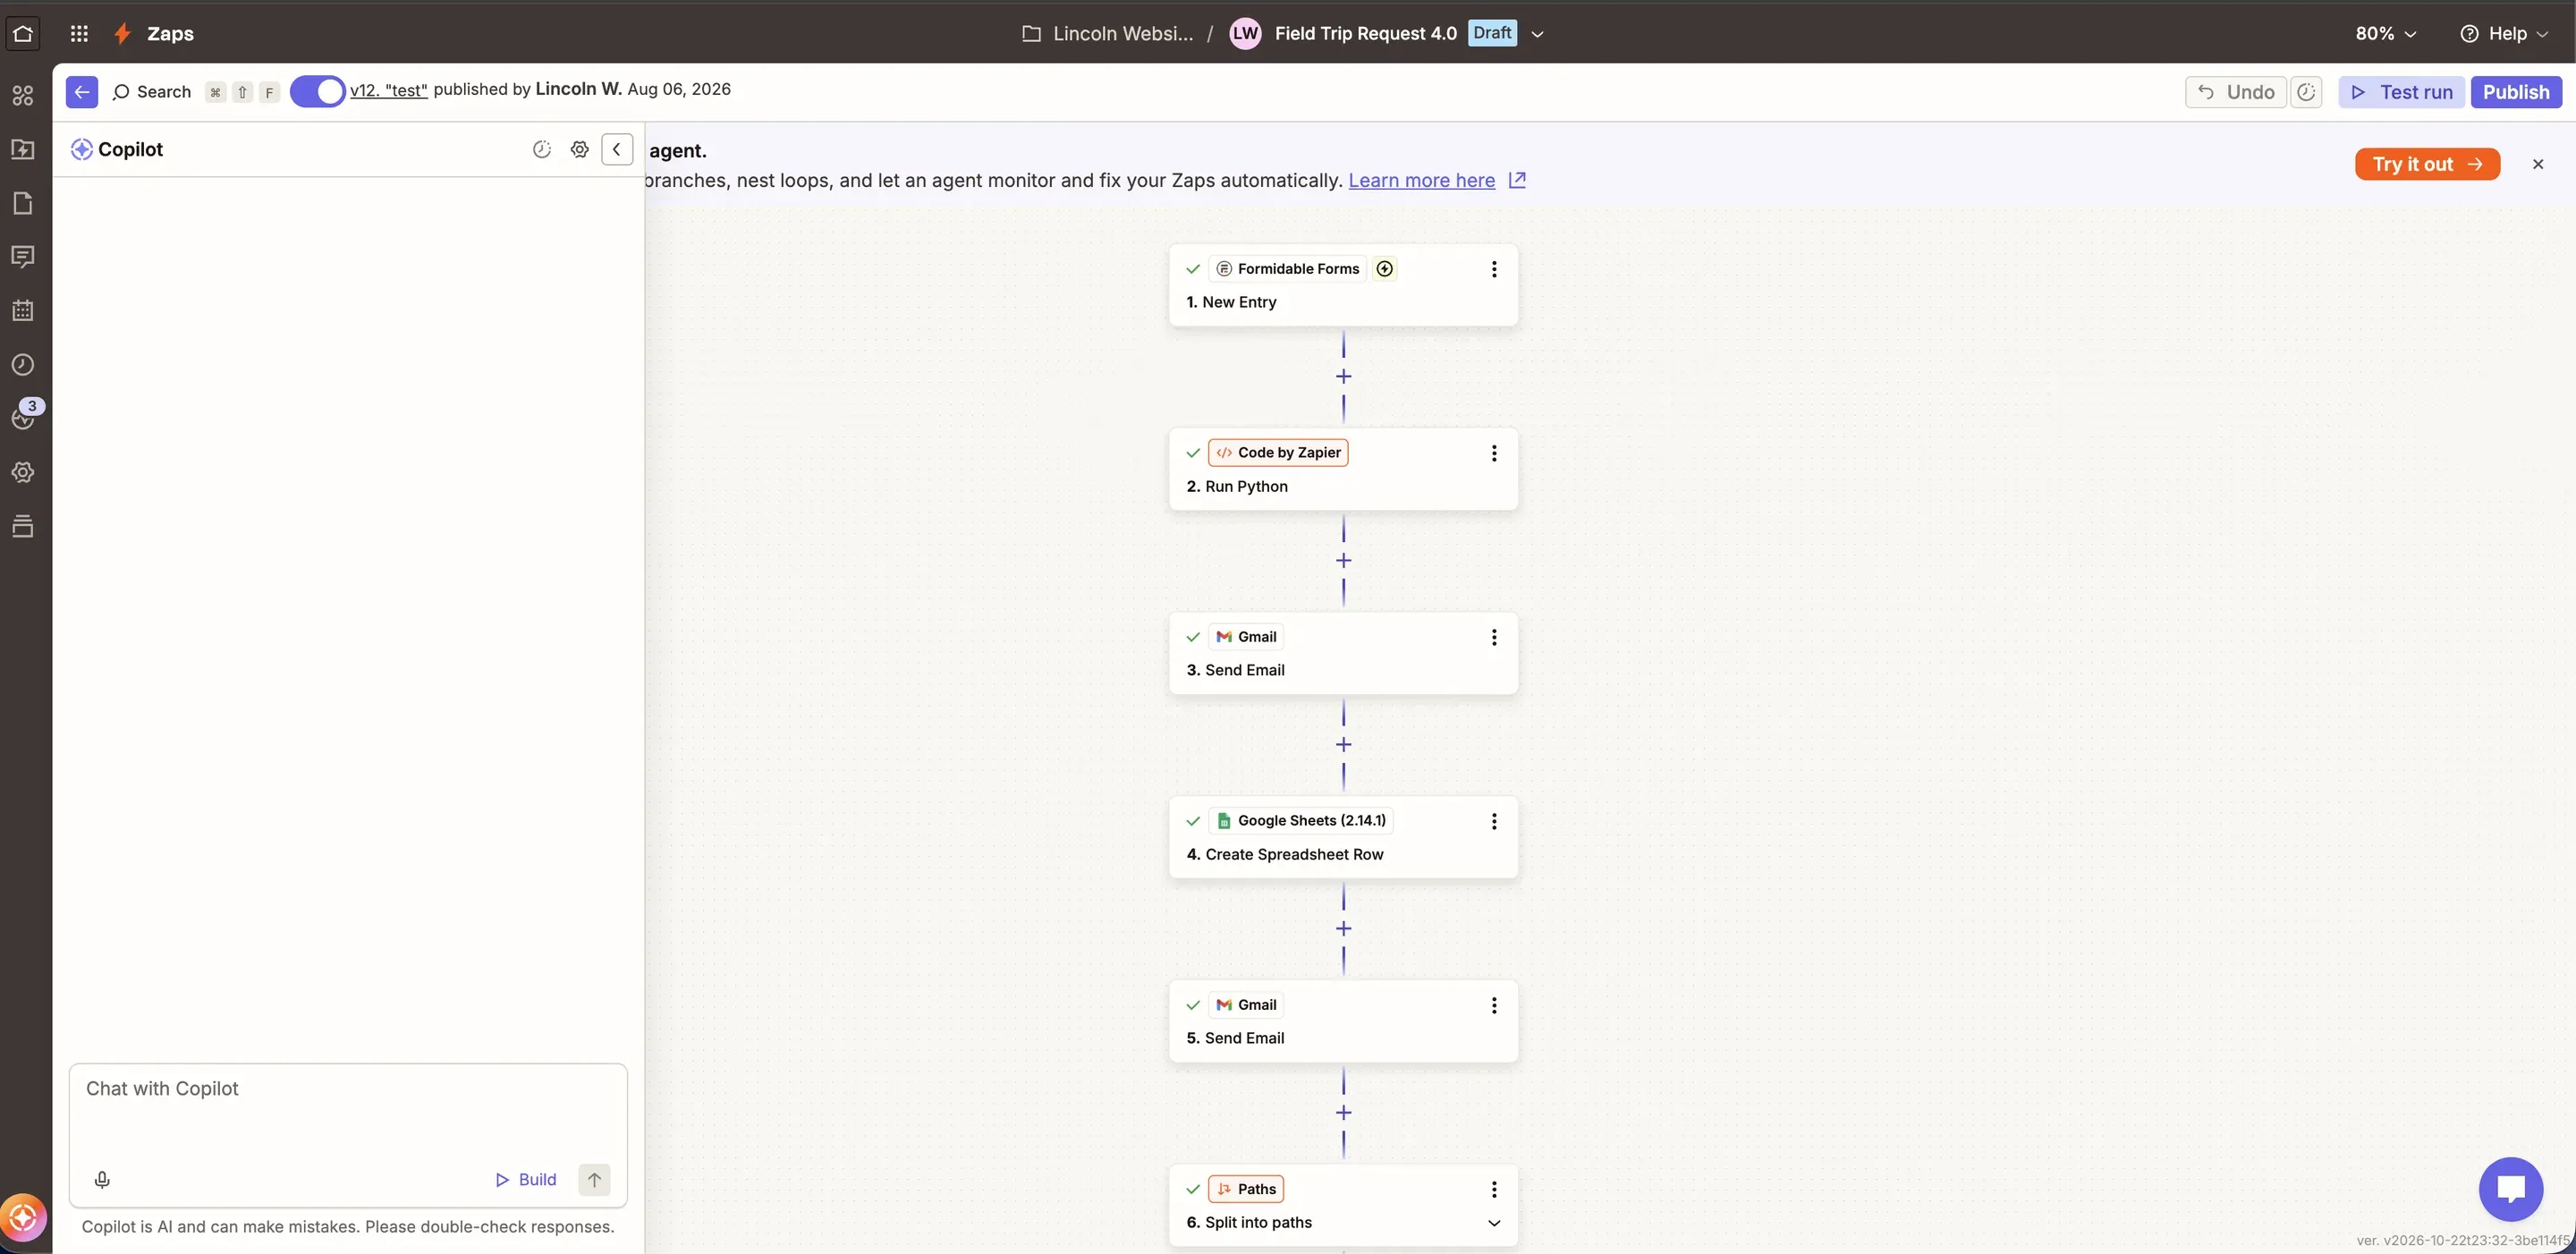Expand the Split into paths step
The height and width of the screenshot is (1254, 2576).
click(1494, 1223)
